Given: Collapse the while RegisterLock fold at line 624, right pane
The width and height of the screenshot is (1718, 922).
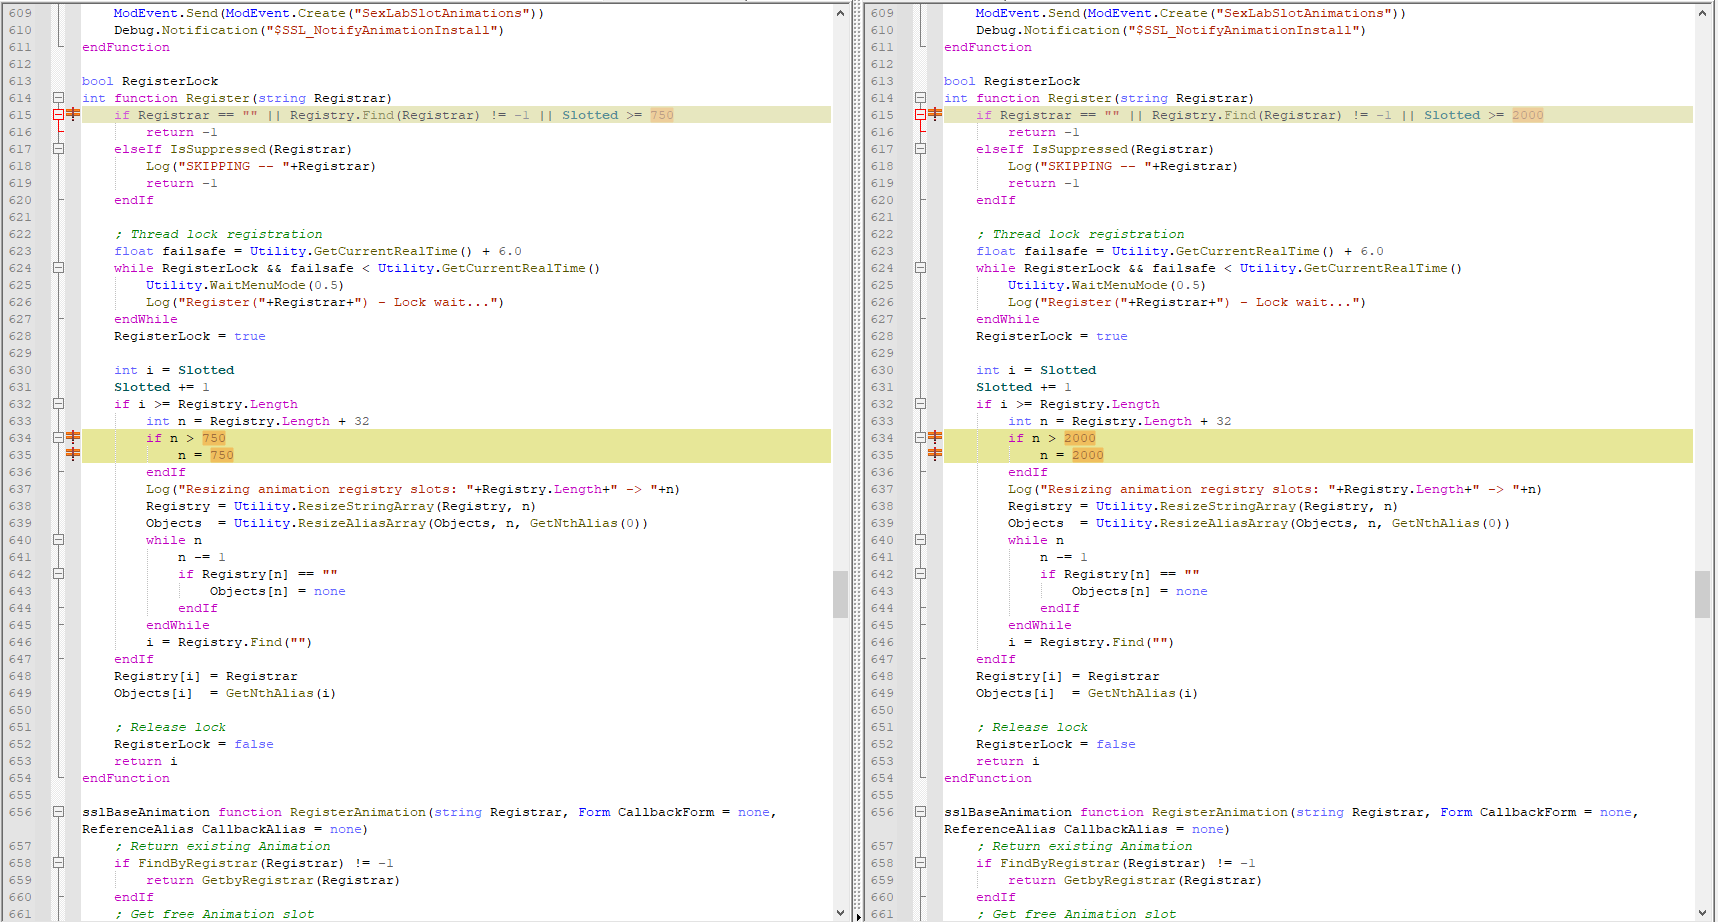Looking at the screenshot, I should coord(920,268).
